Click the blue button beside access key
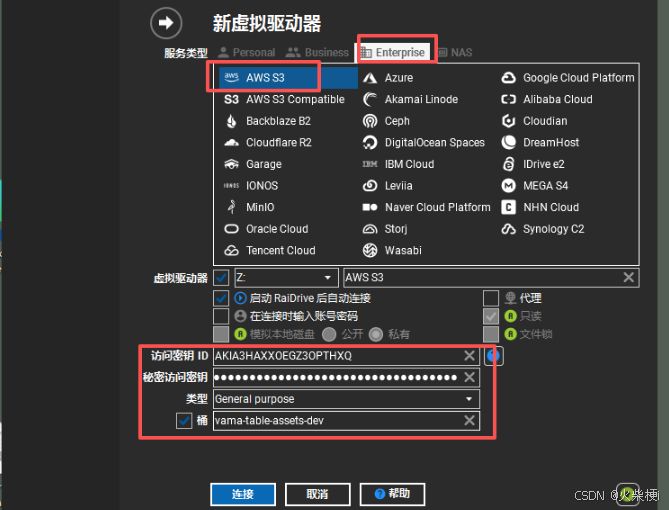The height and width of the screenshot is (510, 669). pos(494,356)
